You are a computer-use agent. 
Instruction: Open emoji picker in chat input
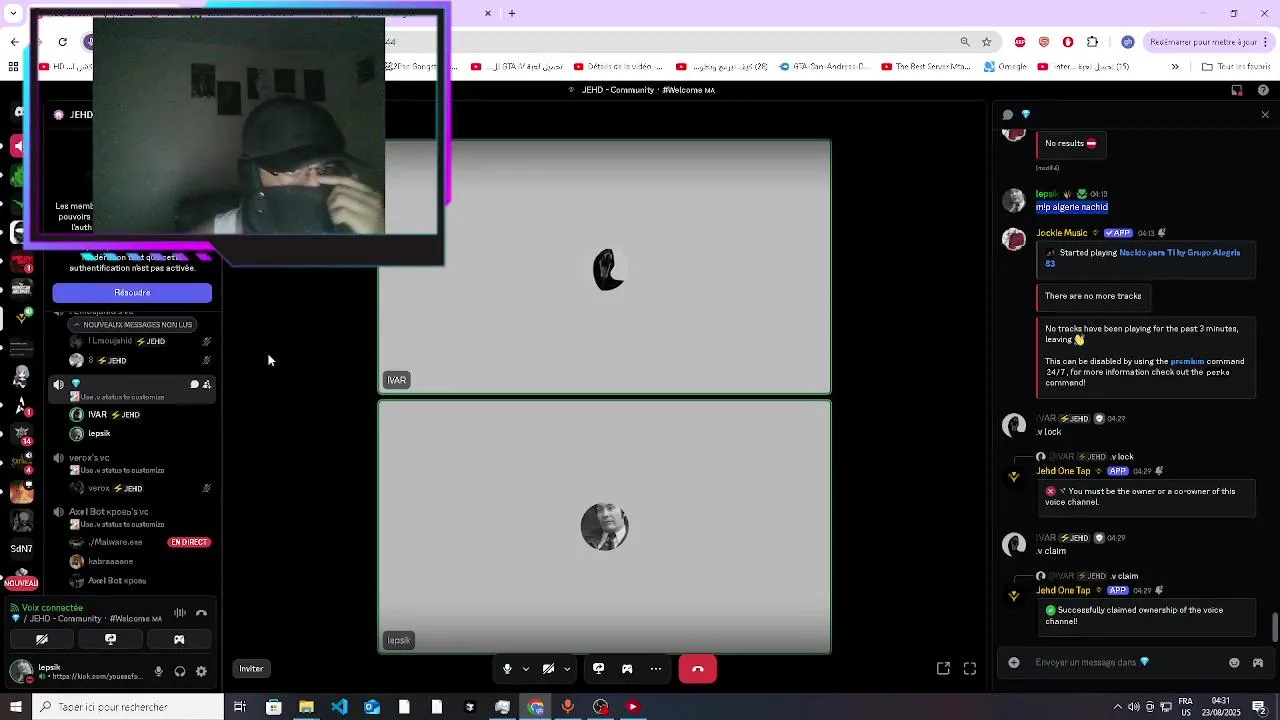(x=1234, y=662)
